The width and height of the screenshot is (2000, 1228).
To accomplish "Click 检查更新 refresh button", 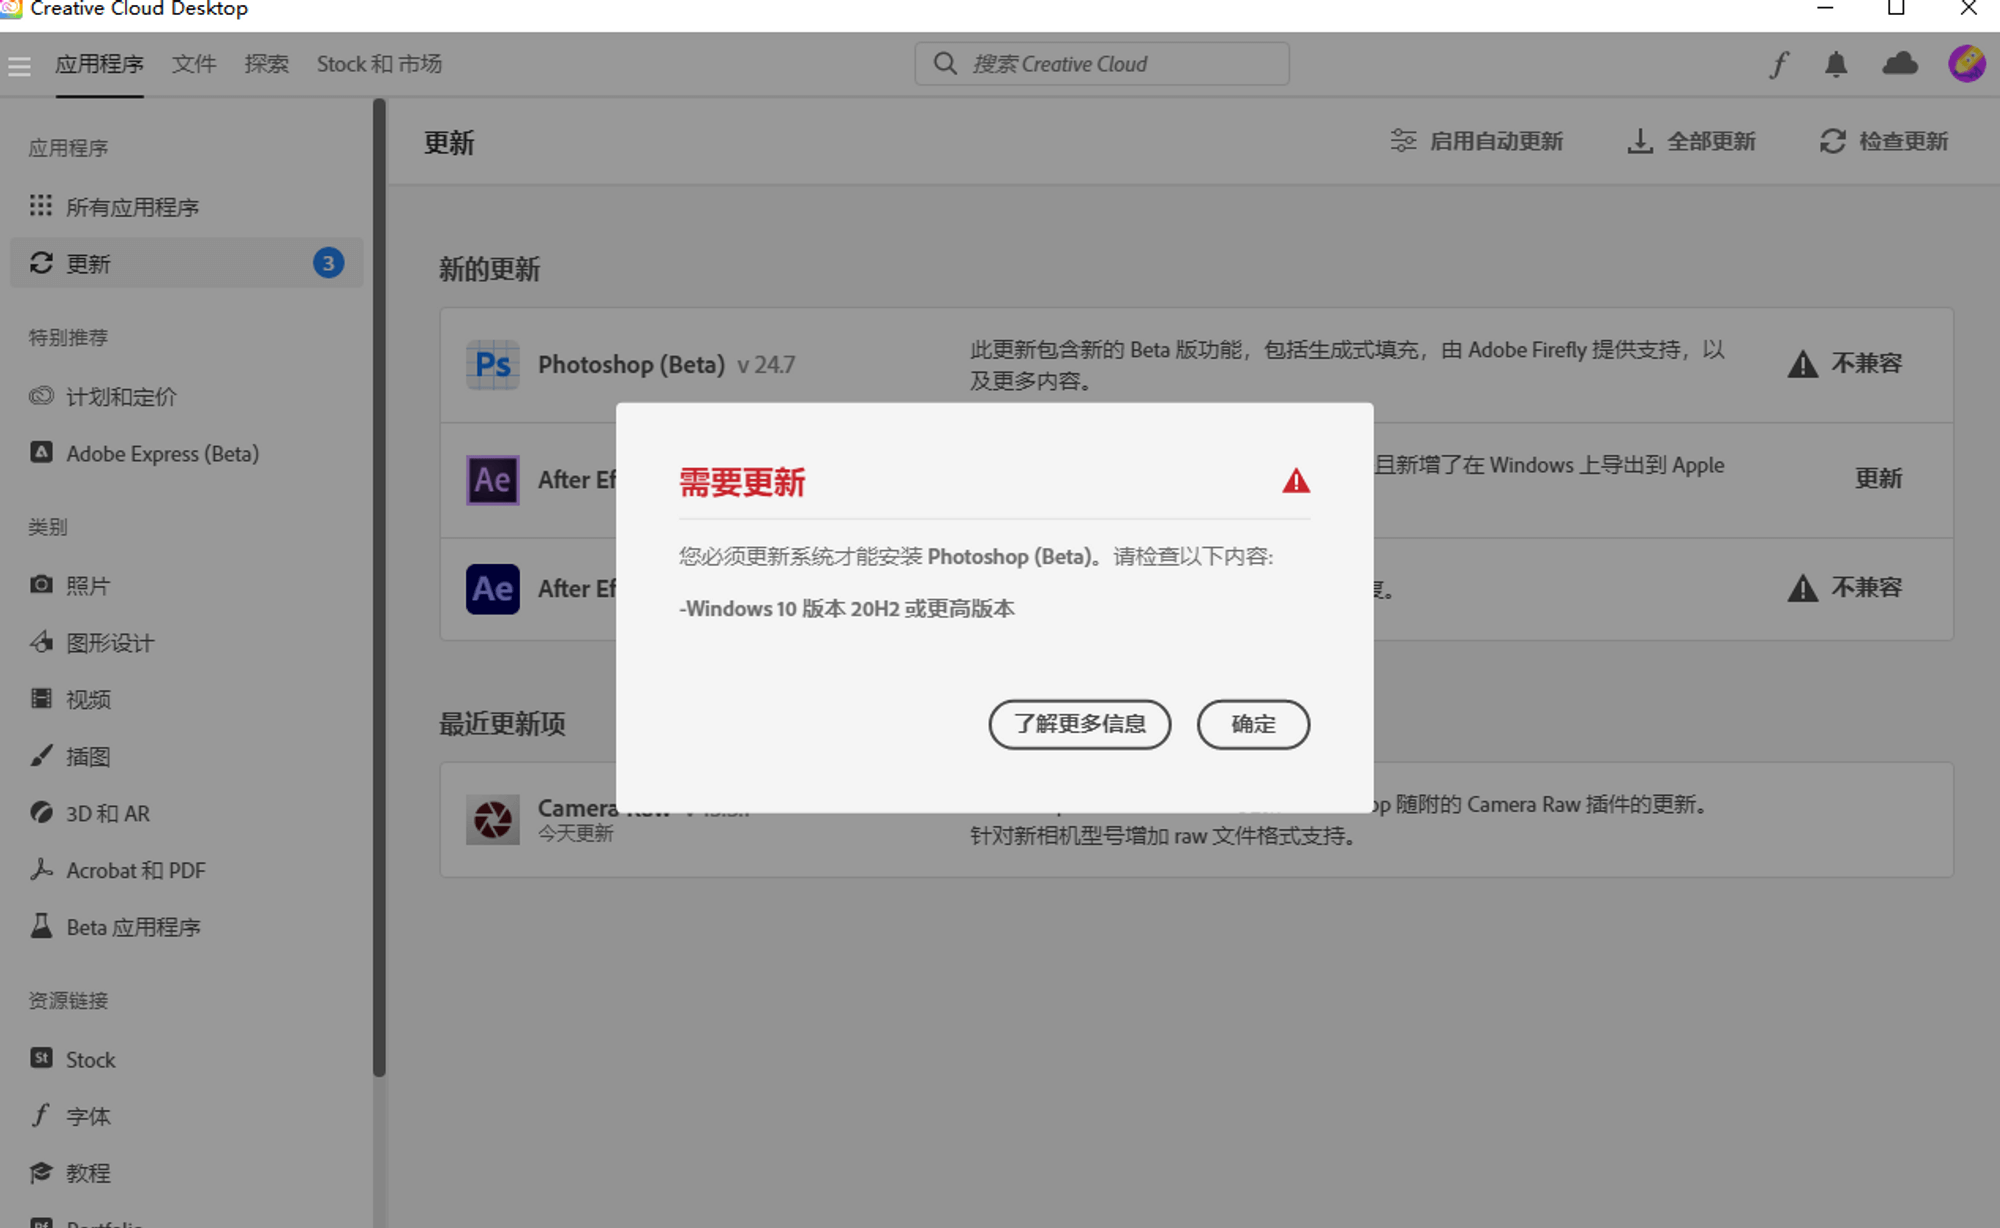I will (x=1884, y=141).
